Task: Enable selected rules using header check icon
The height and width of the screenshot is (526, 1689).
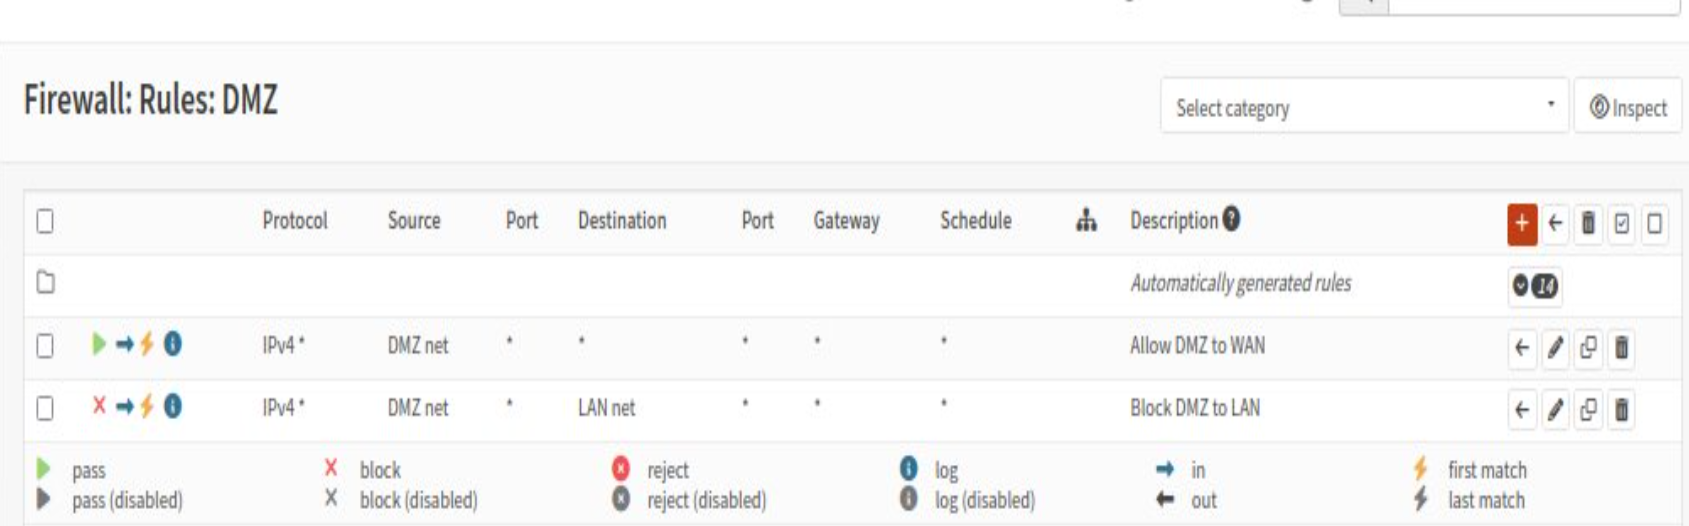Action: (1621, 224)
